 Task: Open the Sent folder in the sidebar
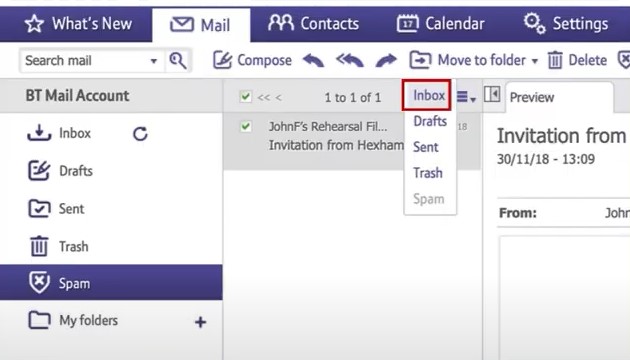point(56,209)
